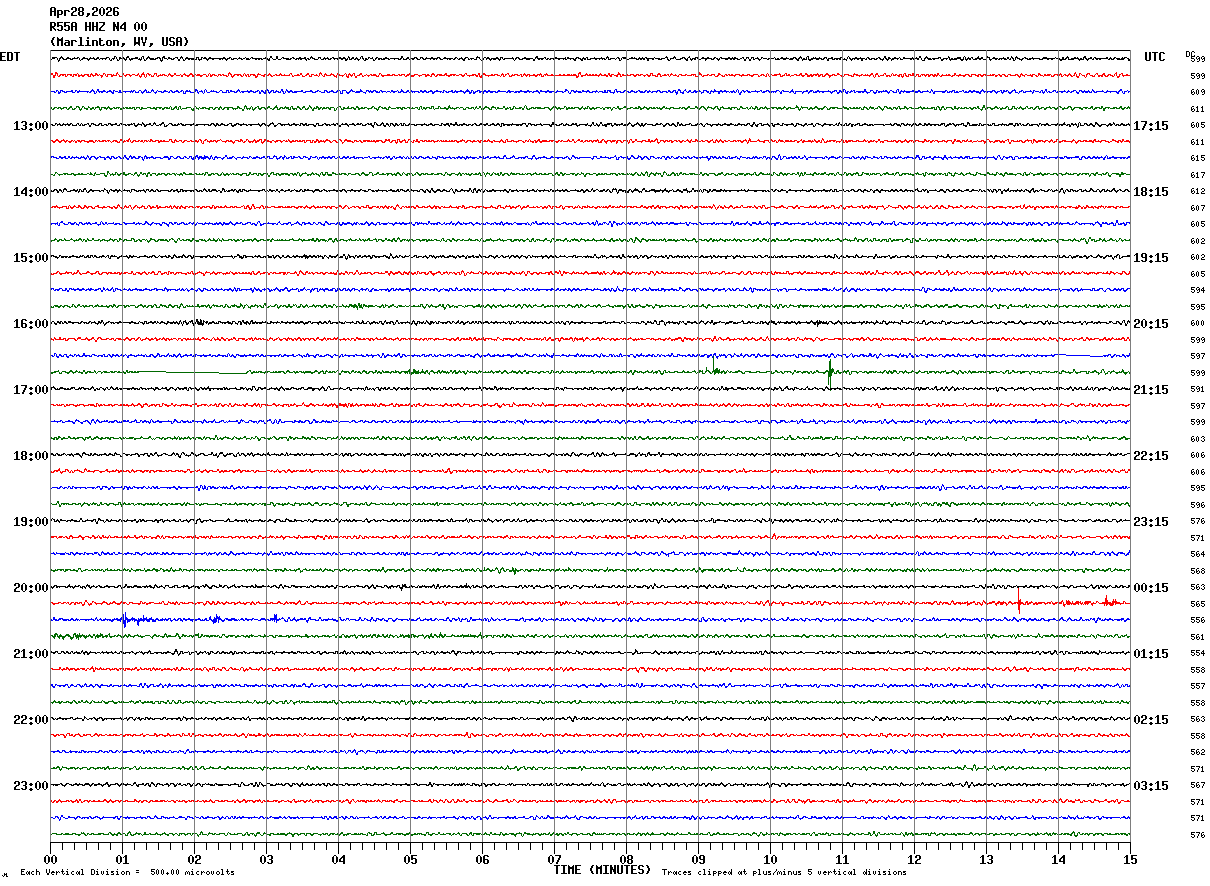This screenshot has width=1210, height=886.
Task: Click the TIME (MINUTES) axis title
Action: [x=602, y=870]
